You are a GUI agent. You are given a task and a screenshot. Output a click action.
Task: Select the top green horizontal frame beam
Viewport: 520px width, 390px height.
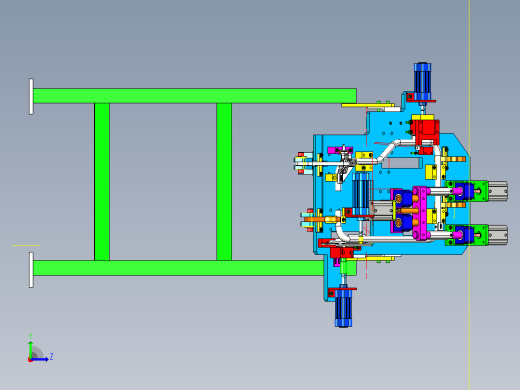coord(195,96)
